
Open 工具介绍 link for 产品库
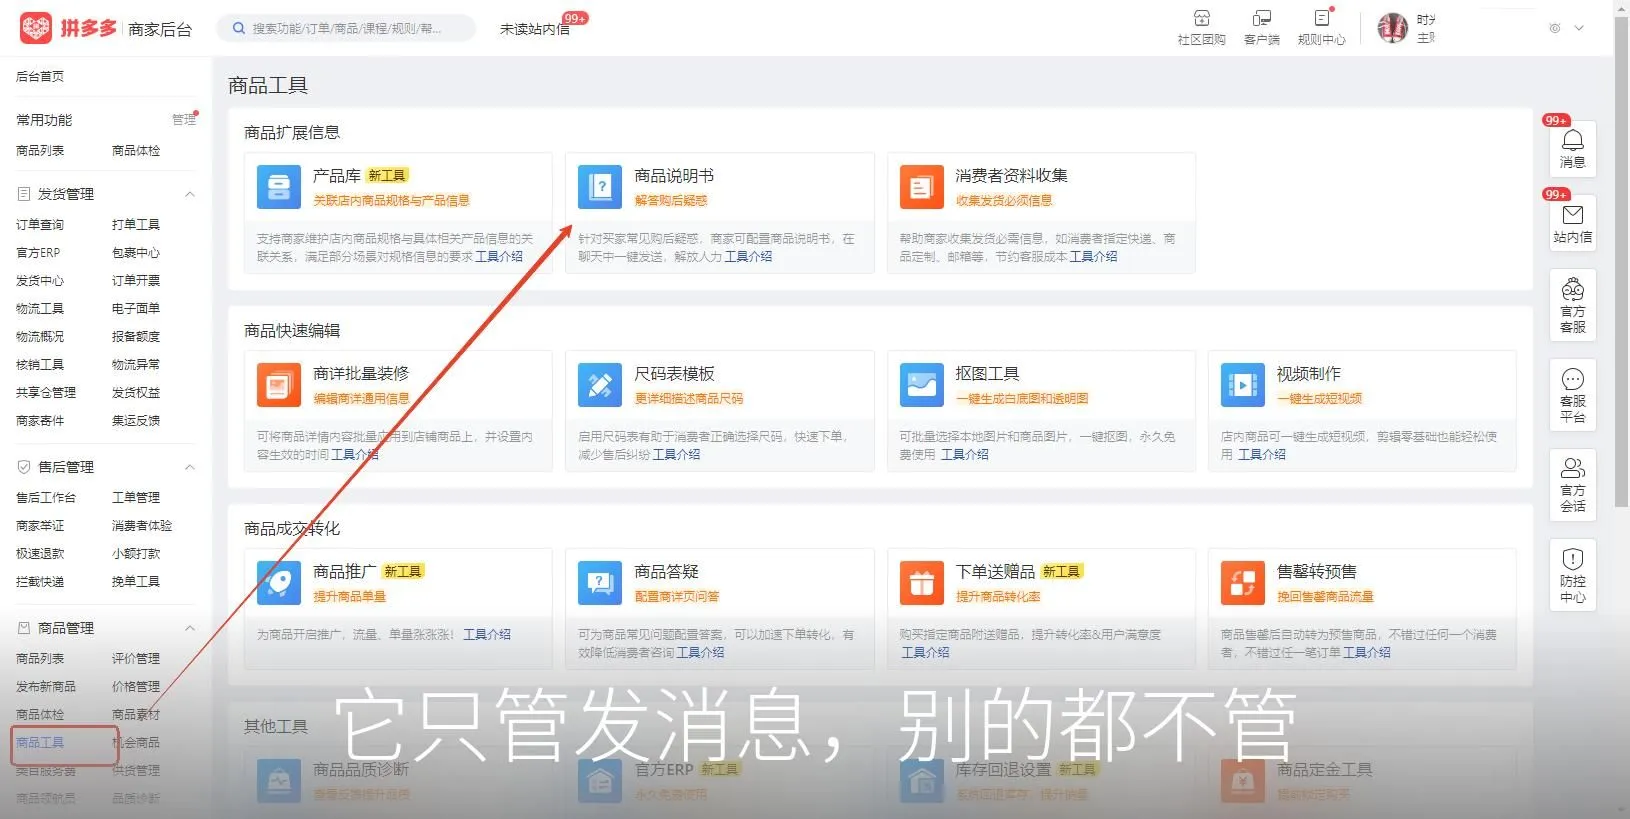pos(499,257)
